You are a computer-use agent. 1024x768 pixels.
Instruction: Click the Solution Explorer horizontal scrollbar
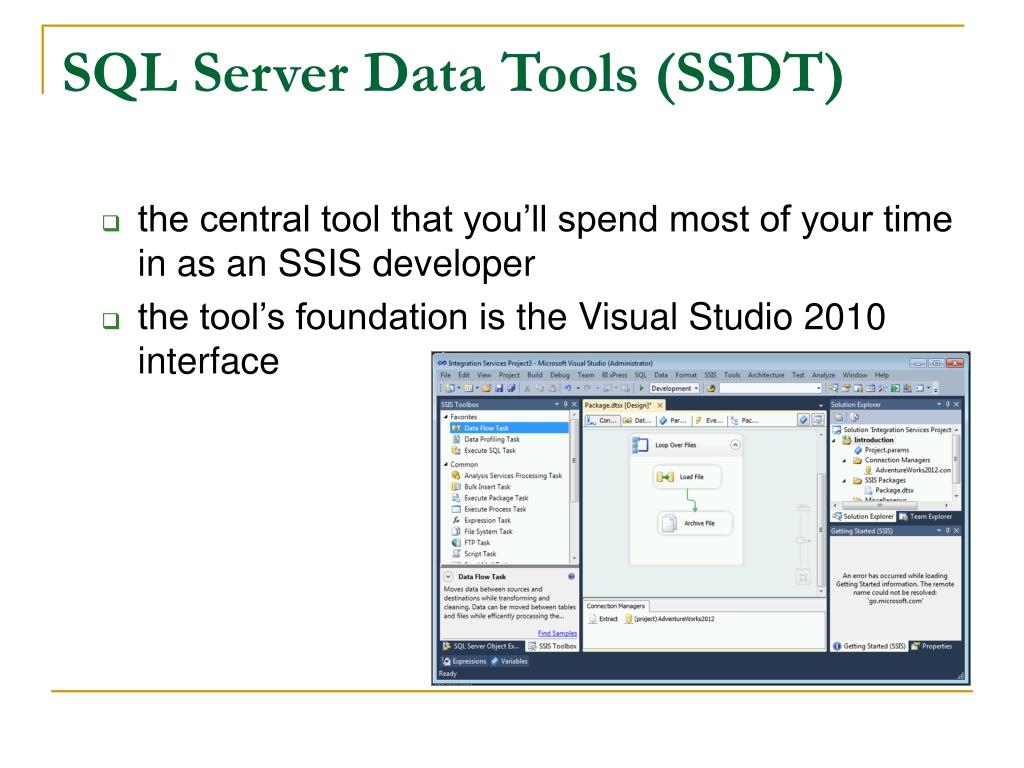point(891,505)
